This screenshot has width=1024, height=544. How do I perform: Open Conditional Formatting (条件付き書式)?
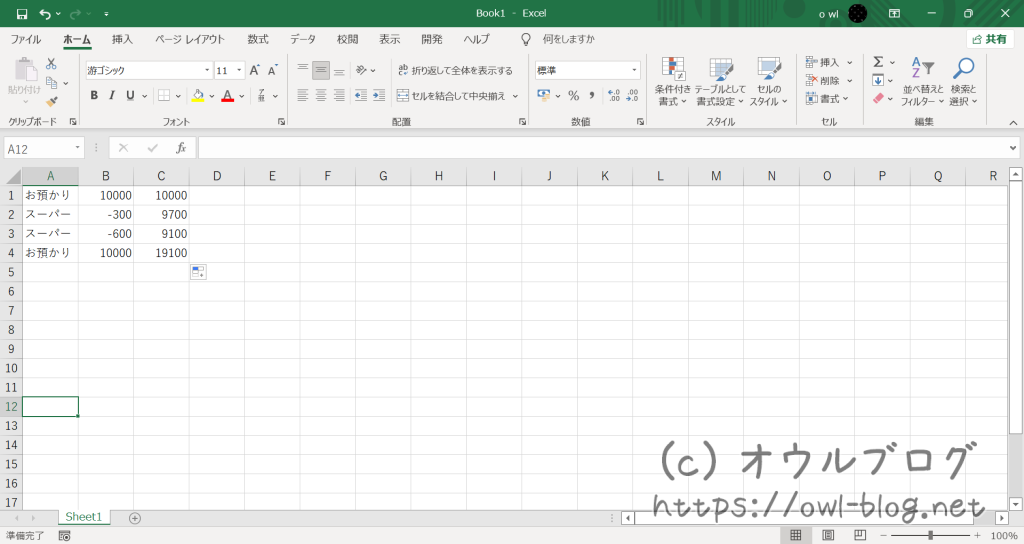(673, 82)
